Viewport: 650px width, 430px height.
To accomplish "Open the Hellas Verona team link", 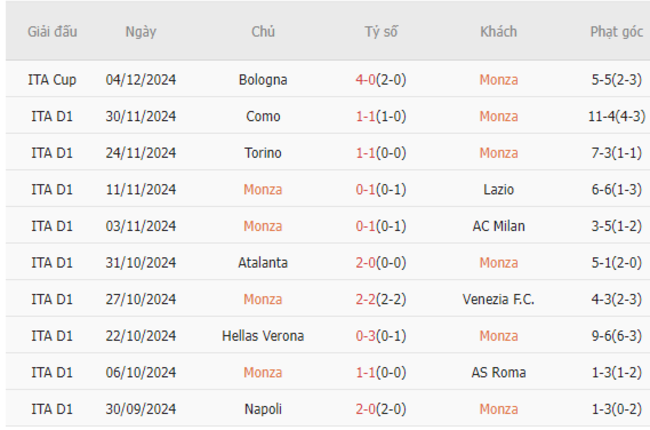I will pyautogui.click(x=263, y=336).
